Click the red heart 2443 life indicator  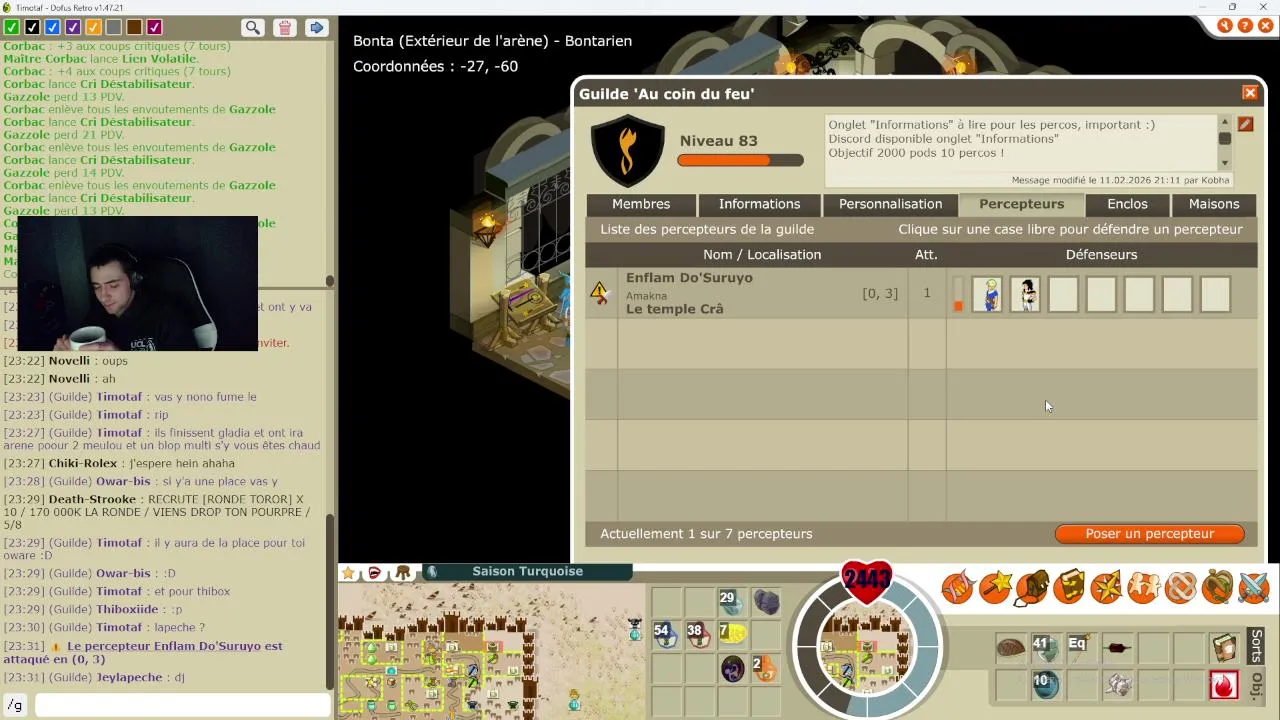pyautogui.click(x=866, y=580)
